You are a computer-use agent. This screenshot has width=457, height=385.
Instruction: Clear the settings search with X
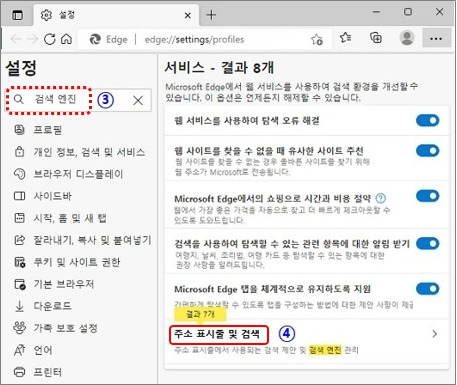coord(138,100)
